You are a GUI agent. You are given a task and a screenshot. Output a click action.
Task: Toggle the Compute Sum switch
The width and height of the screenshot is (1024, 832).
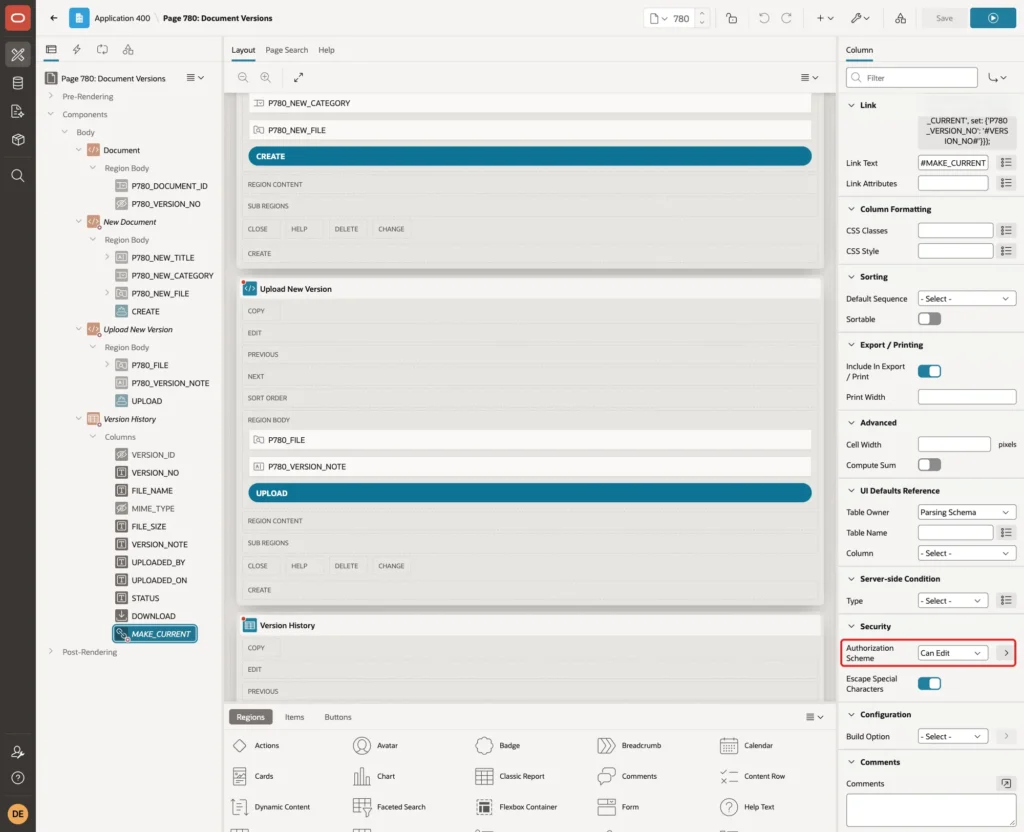pyautogui.click(x=929, y=464)
